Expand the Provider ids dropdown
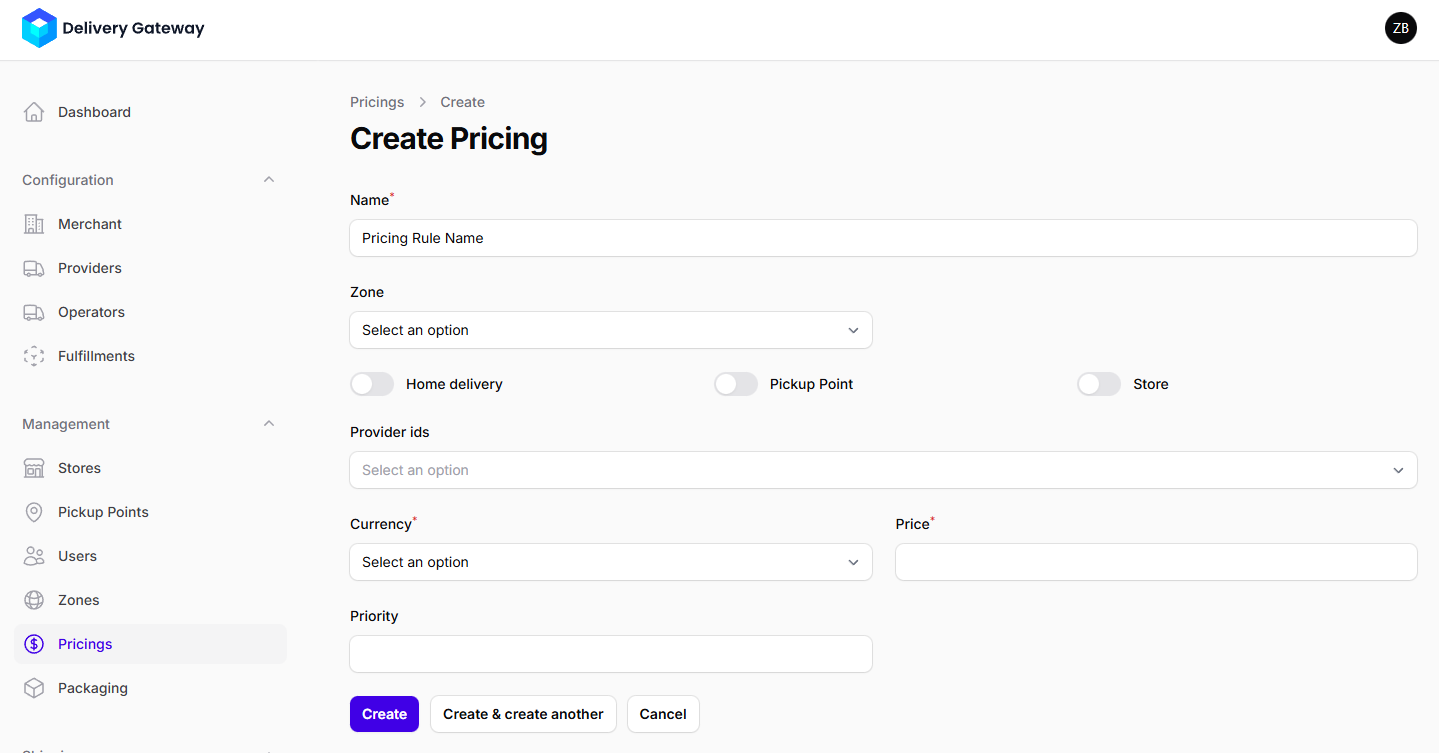This screenshot has height=753, width=1439. [x=882, y=470]
